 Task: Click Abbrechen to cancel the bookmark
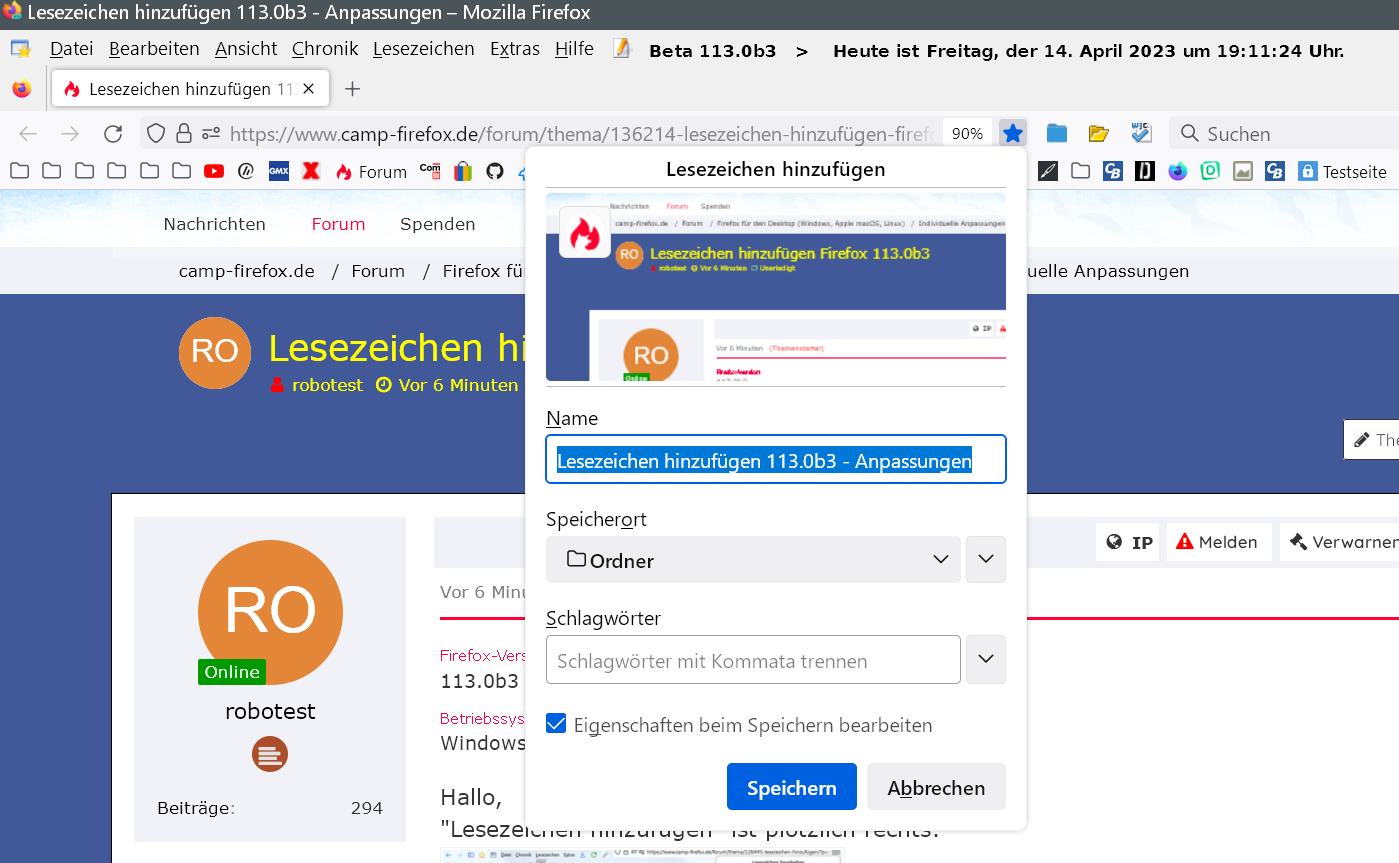[936, 787]
